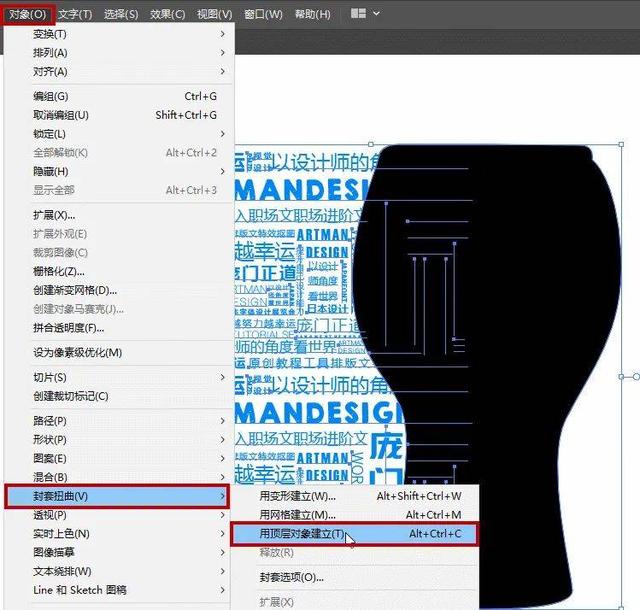Expand the 形状(P) submenu
This screenshot has height=610, width=640.
tap(118, 440)
